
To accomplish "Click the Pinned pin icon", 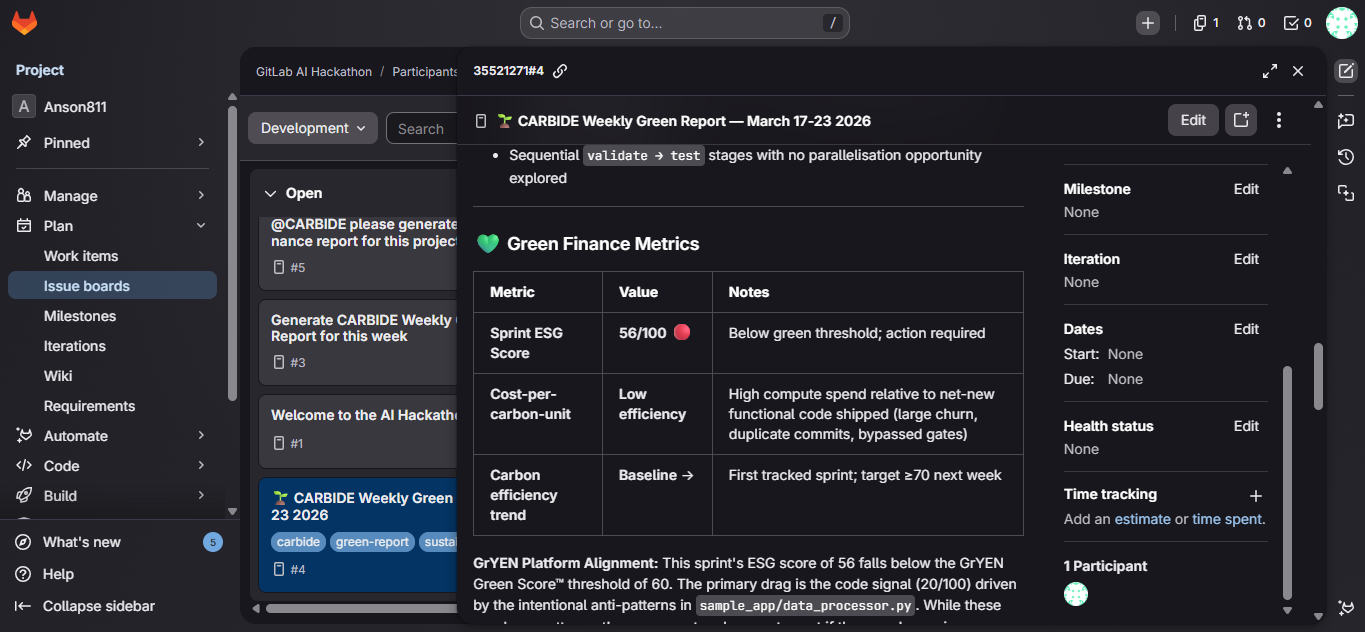I will coord(24,143).
